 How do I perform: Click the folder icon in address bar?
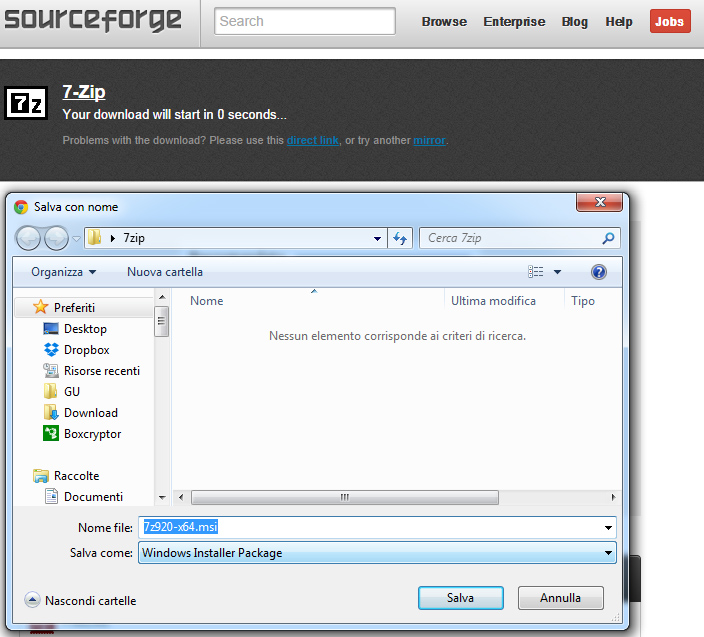(x=94, y=237)
